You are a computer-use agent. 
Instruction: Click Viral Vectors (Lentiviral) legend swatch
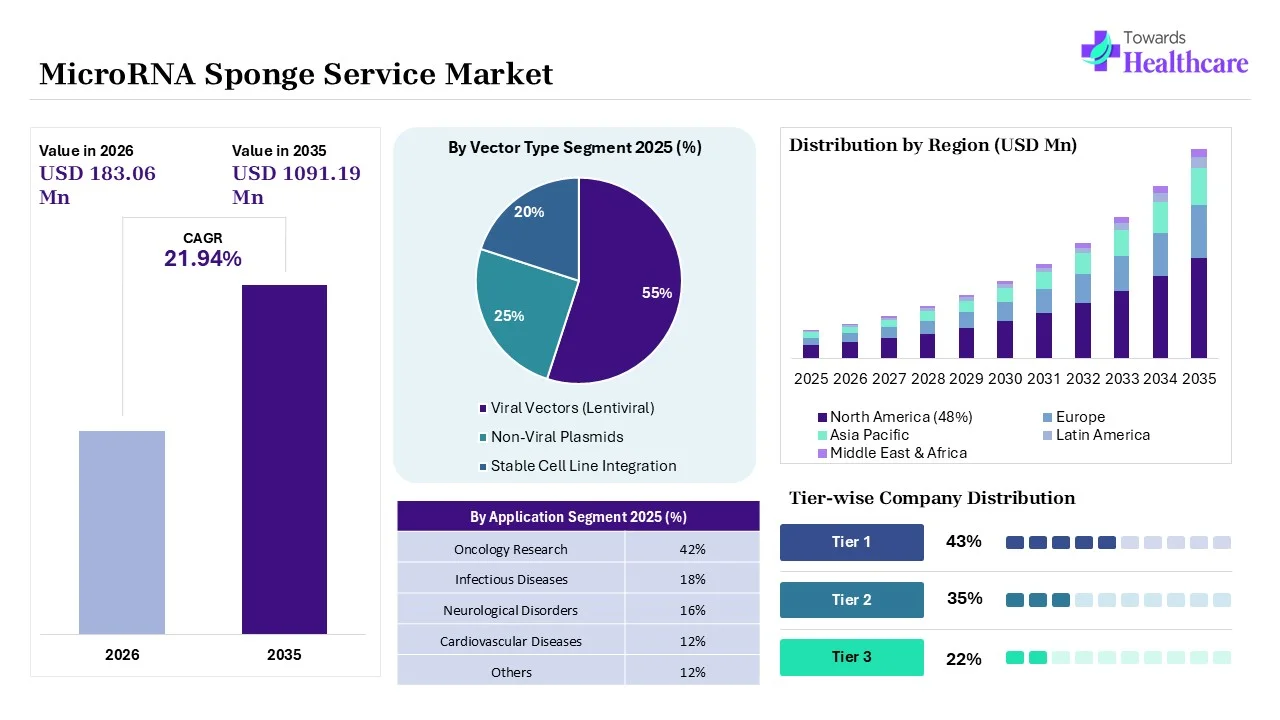483,408
